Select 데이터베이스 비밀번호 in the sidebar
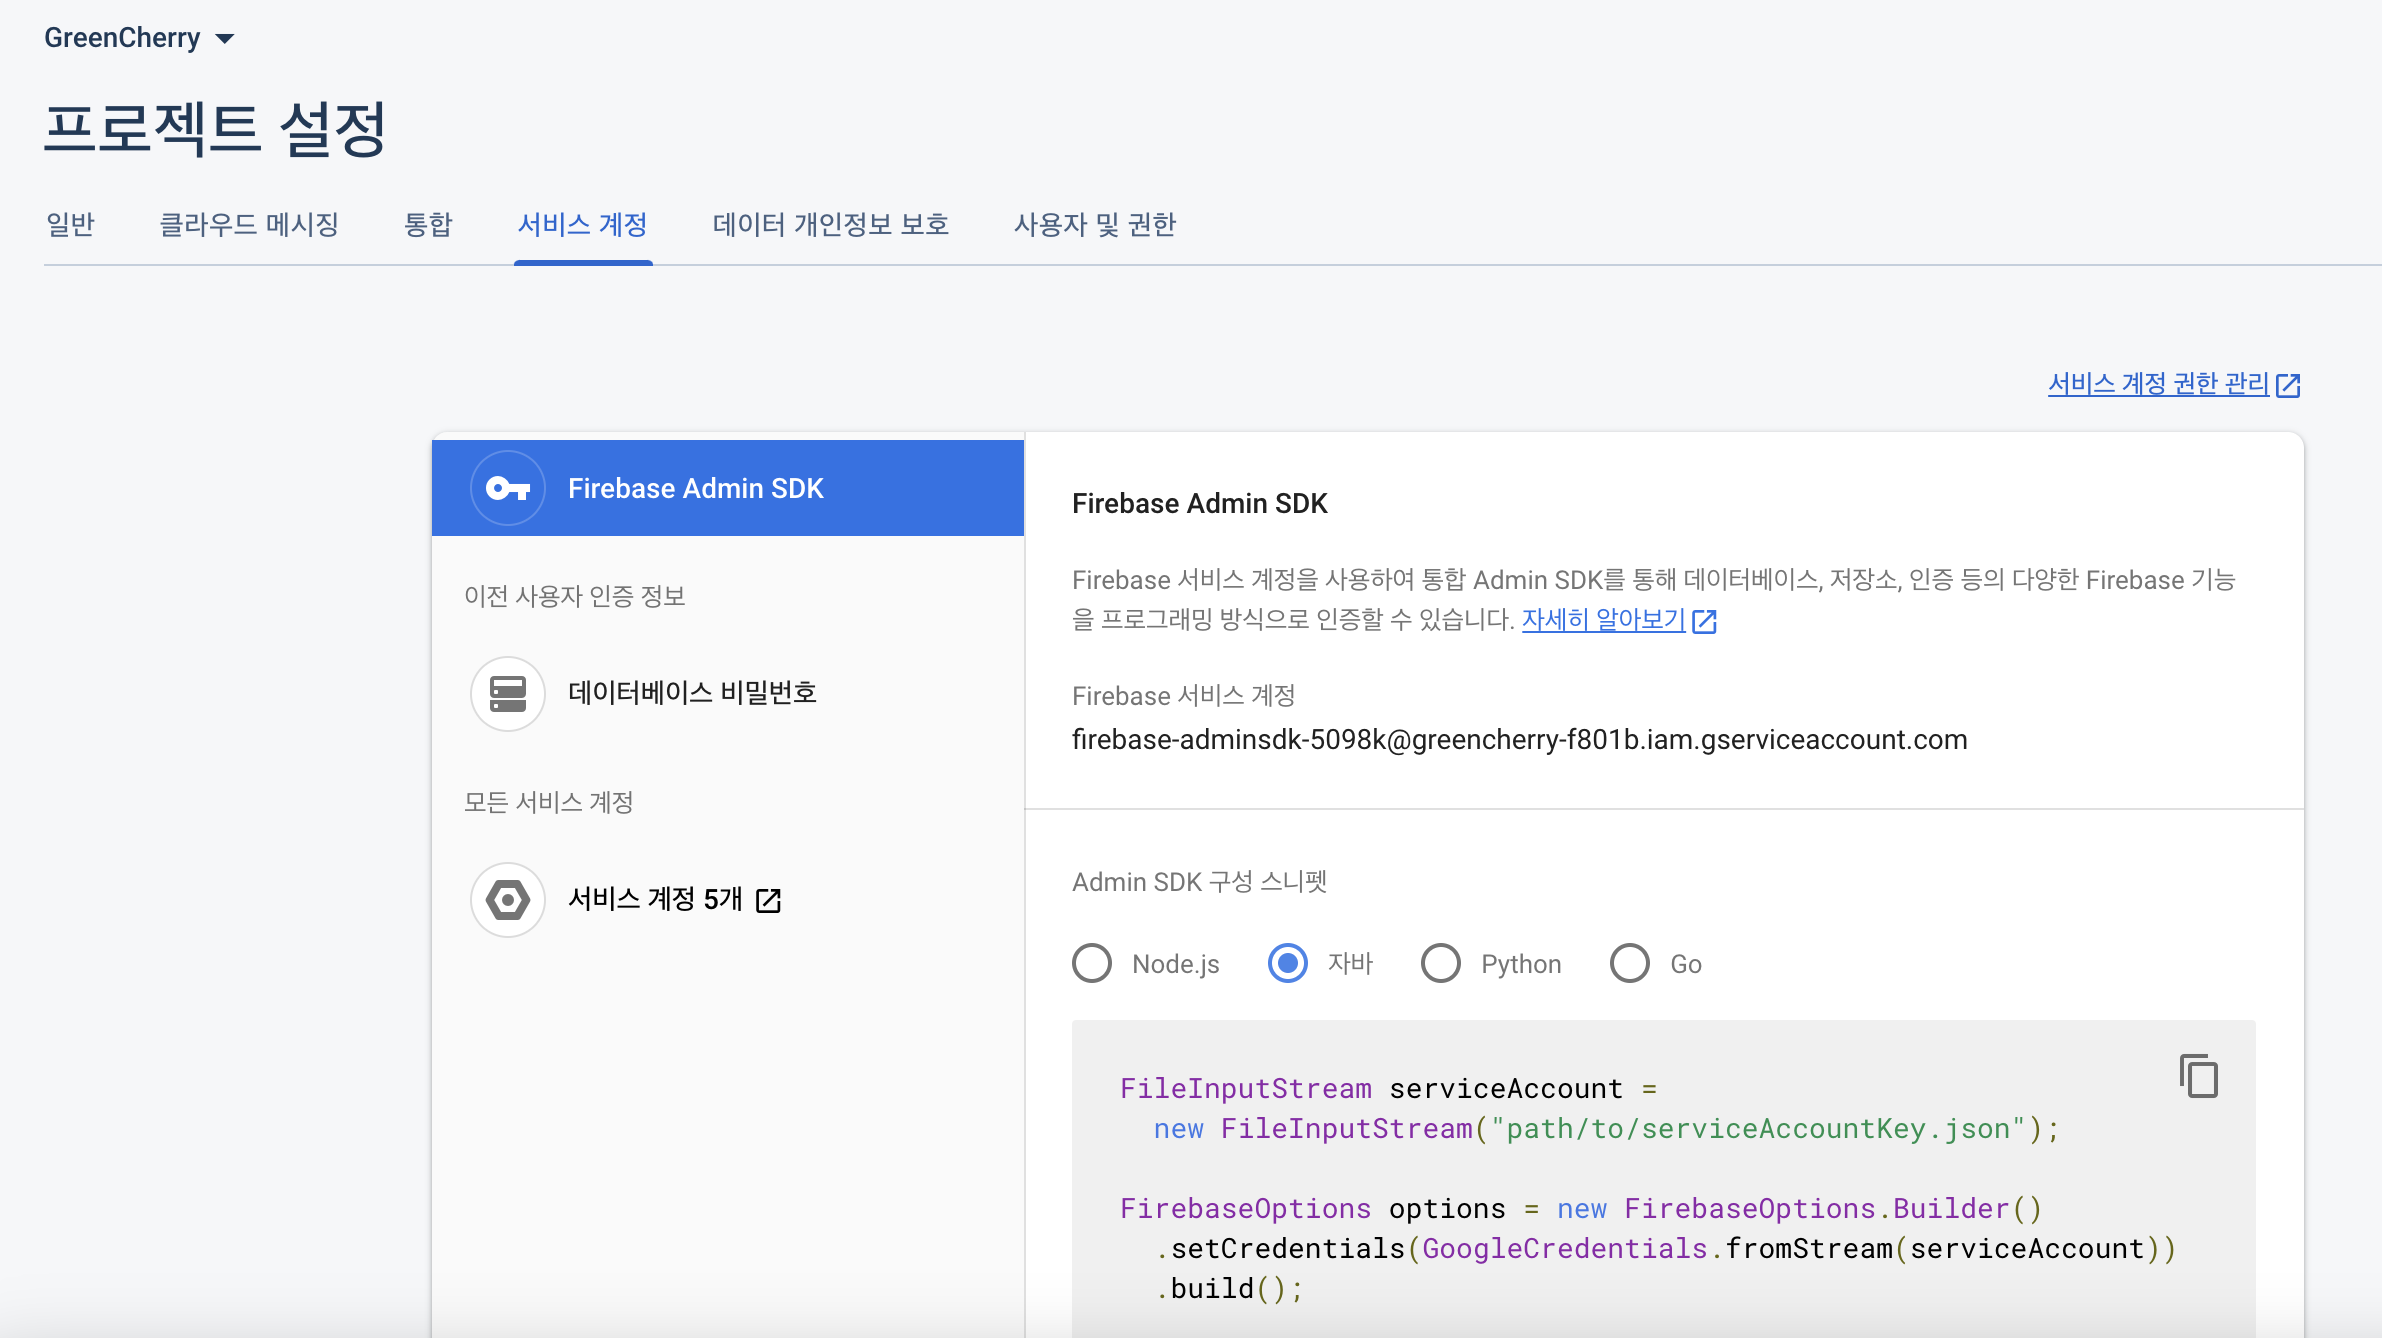The image size is (2382, 1338). click(x=692, y=693)
